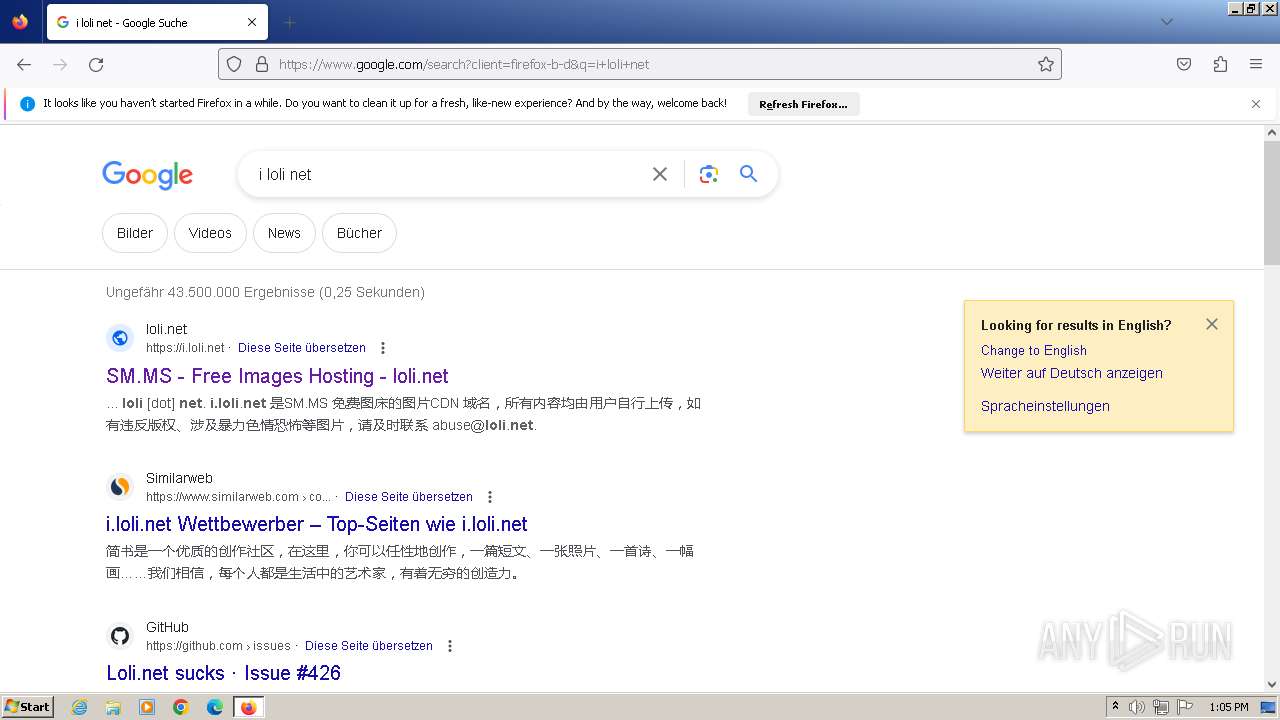1280x720 pixels.
Task: Go back to the previous page
Action: (24, 64)
